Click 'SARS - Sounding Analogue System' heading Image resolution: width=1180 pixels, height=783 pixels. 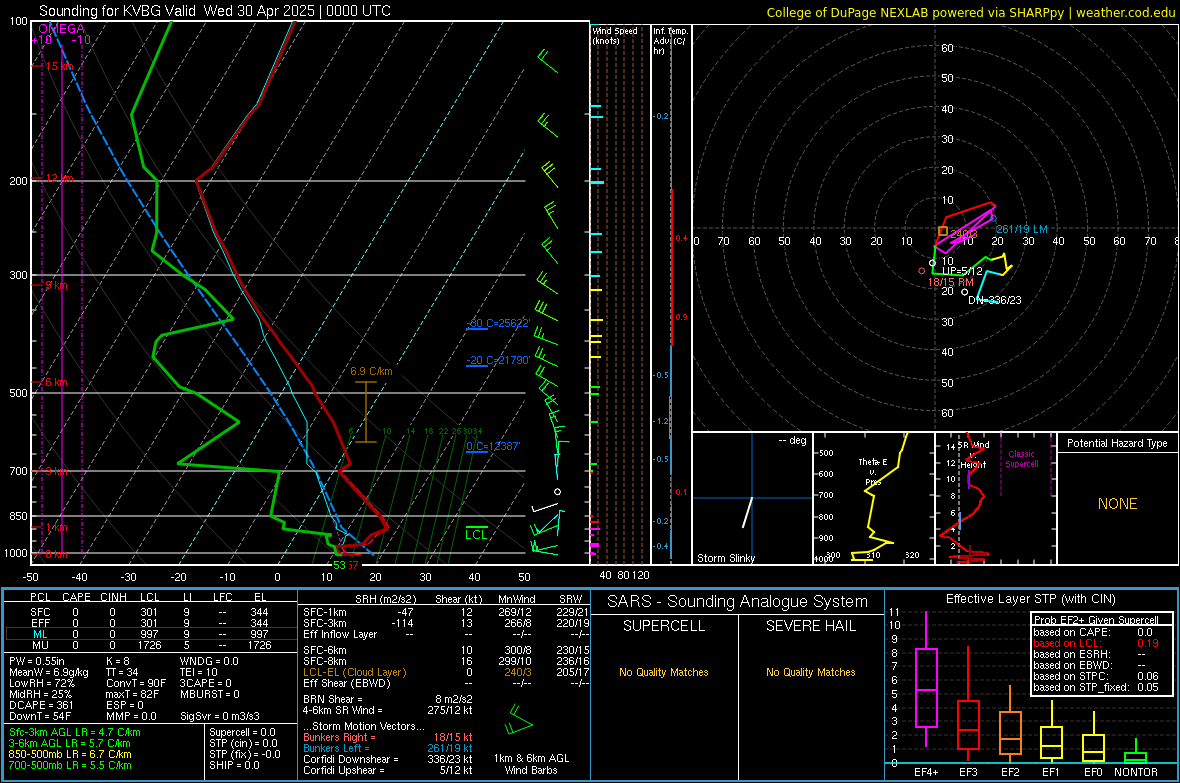[x=738, y=602]
